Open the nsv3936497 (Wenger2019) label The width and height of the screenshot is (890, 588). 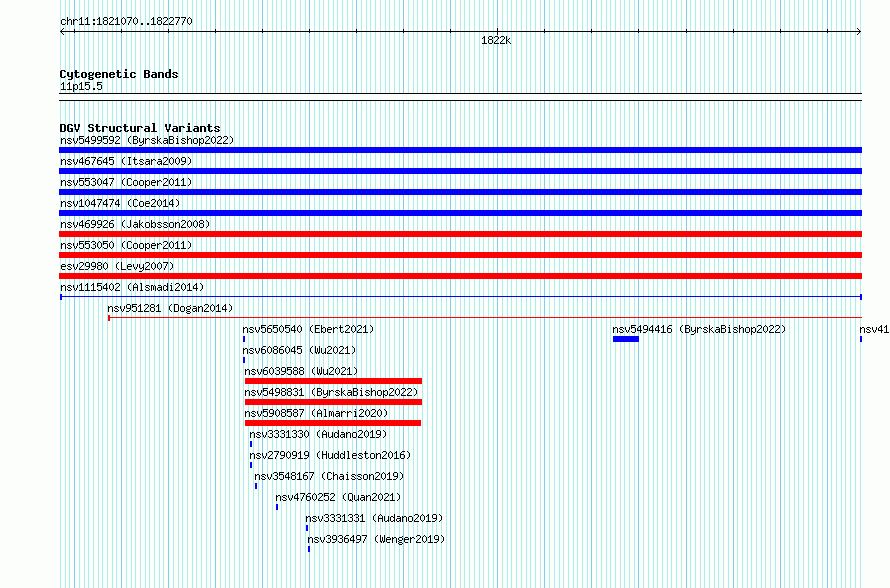(x=376, y=539)
